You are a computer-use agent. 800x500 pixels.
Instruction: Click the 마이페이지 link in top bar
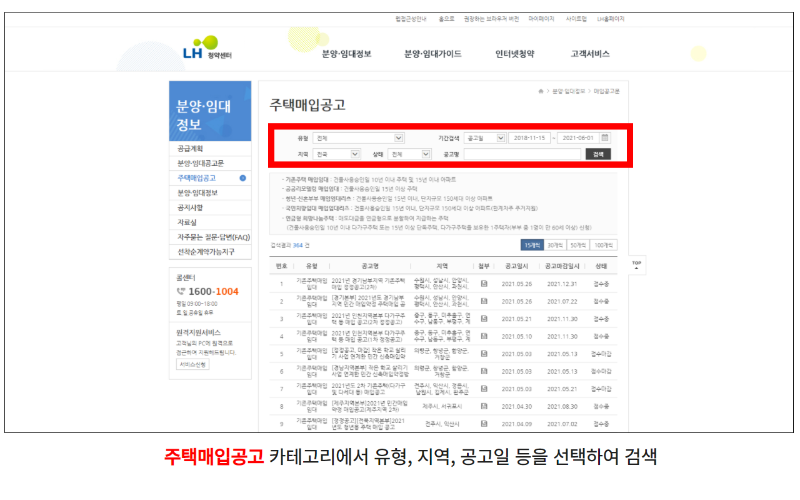coord(541,19)
